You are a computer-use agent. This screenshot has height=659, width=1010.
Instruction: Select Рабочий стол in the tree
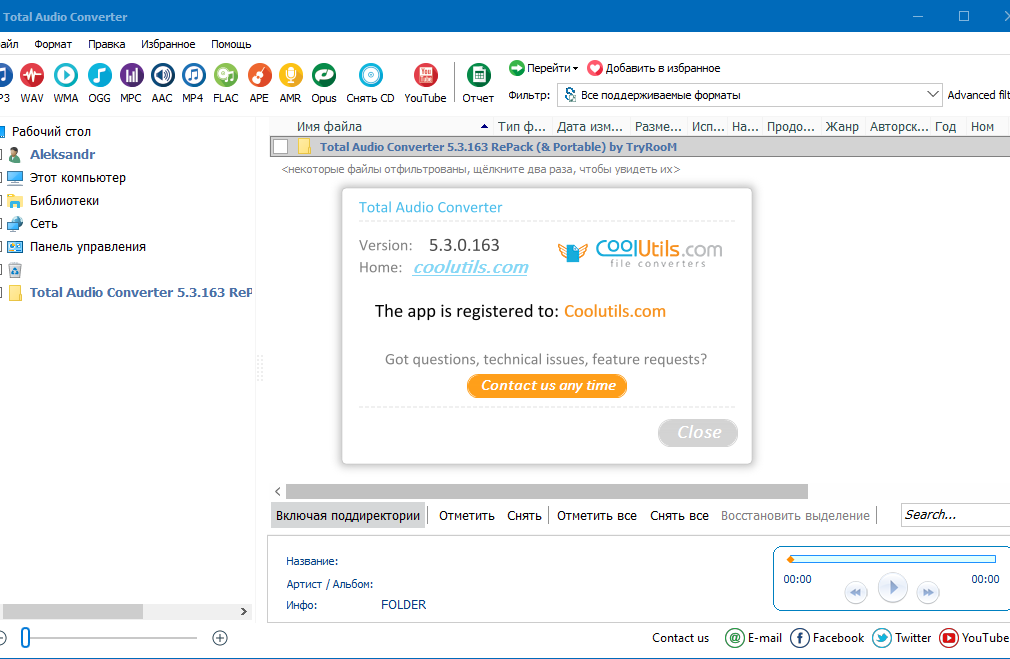pos(52,131)
